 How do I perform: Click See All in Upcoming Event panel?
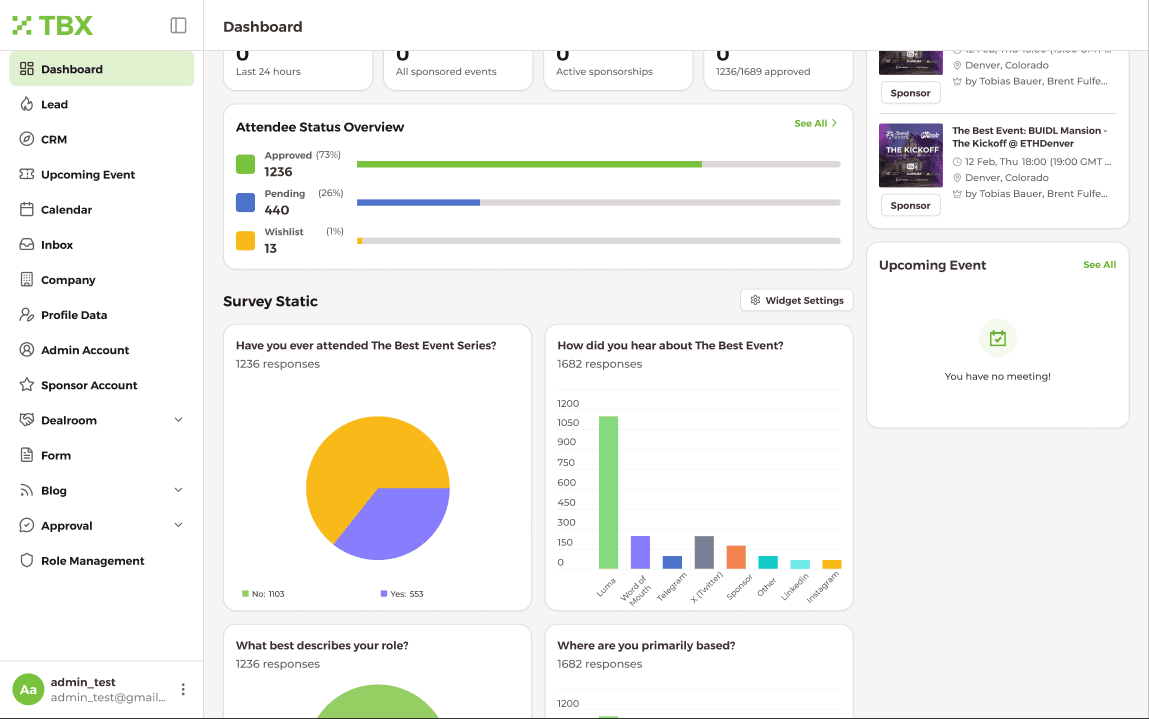tap(1099, 265)
